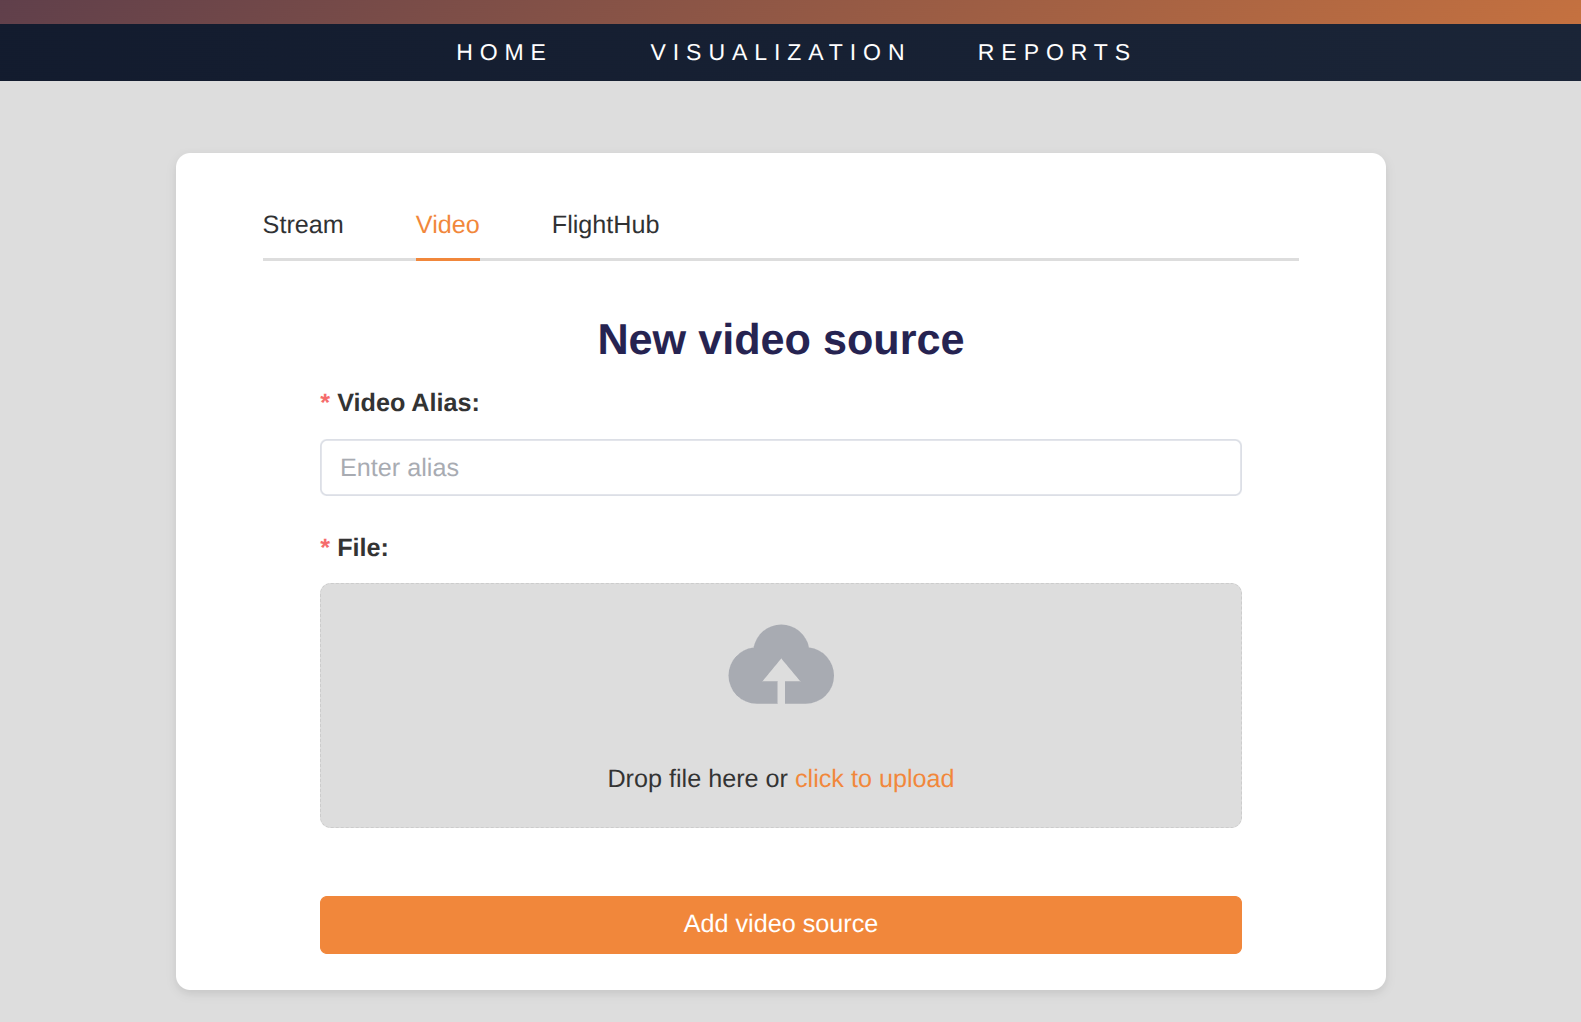Screen dimensions: 1581x1022
Task: Click the 'New video source' heading
Action: tap(780, 340)
